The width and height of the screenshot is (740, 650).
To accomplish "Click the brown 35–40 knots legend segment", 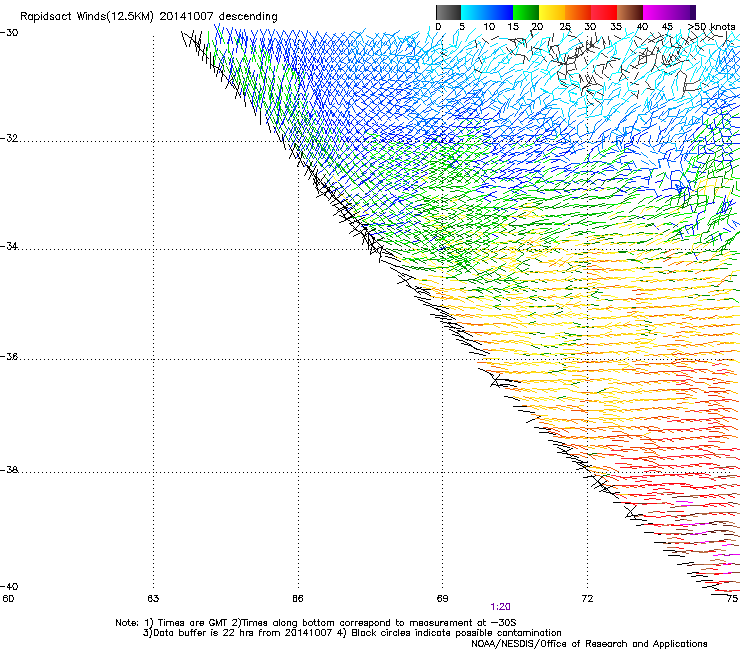I will pos(630,12).
